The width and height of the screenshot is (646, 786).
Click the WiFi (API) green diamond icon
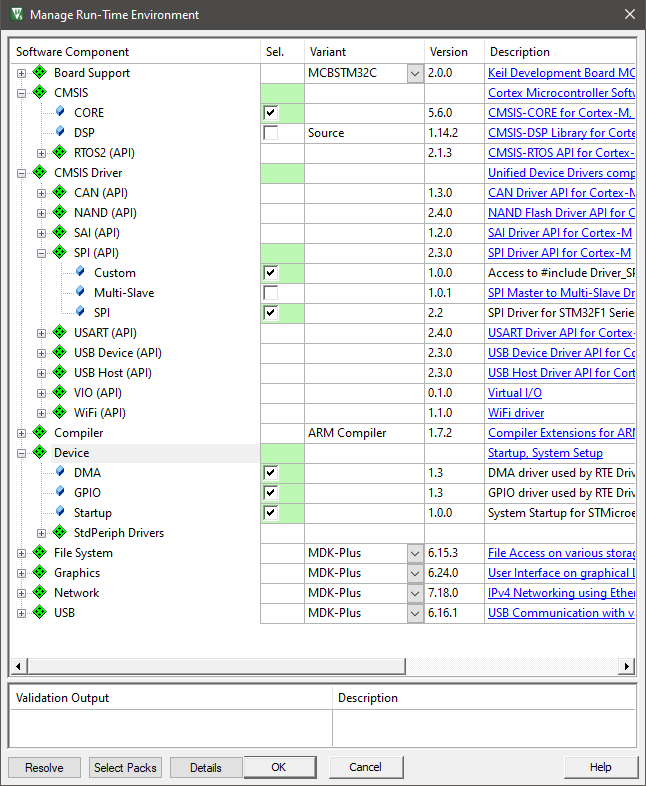pyautogui.click(x=60, y=412)
